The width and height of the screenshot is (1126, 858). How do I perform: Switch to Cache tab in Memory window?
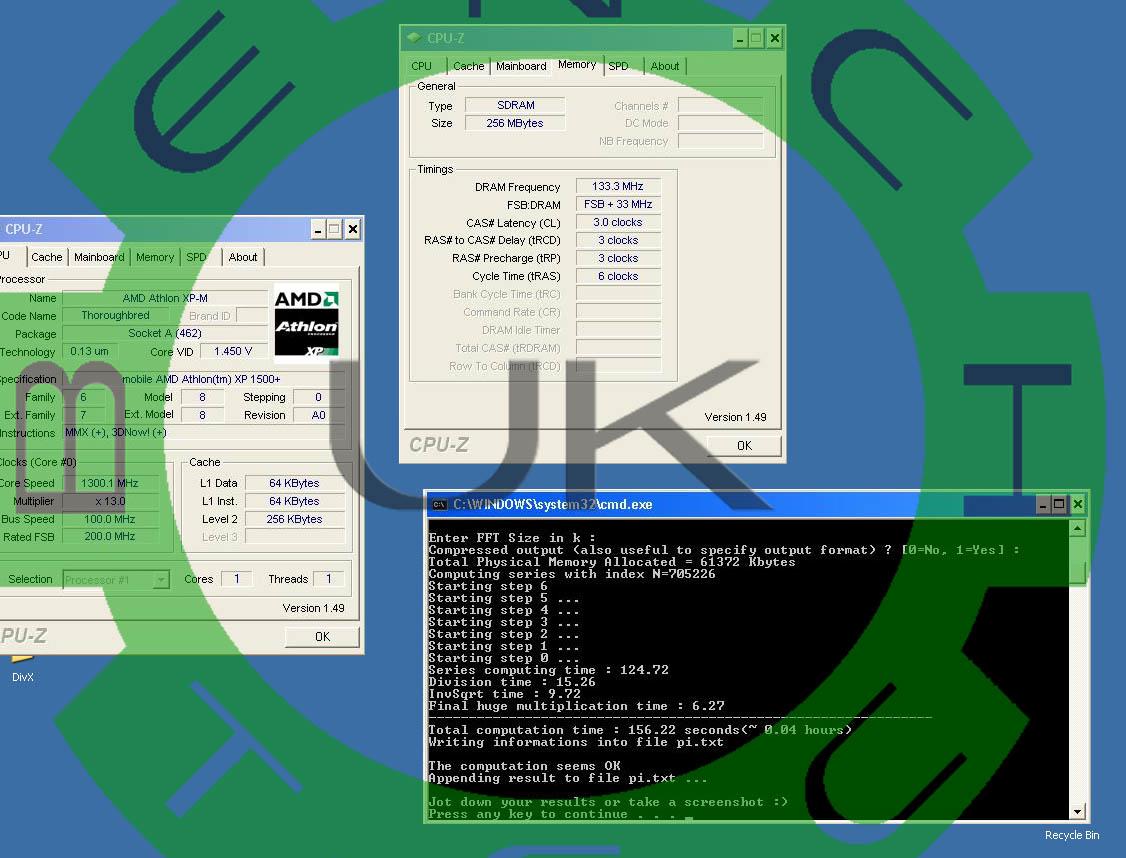tap(468, 66)
